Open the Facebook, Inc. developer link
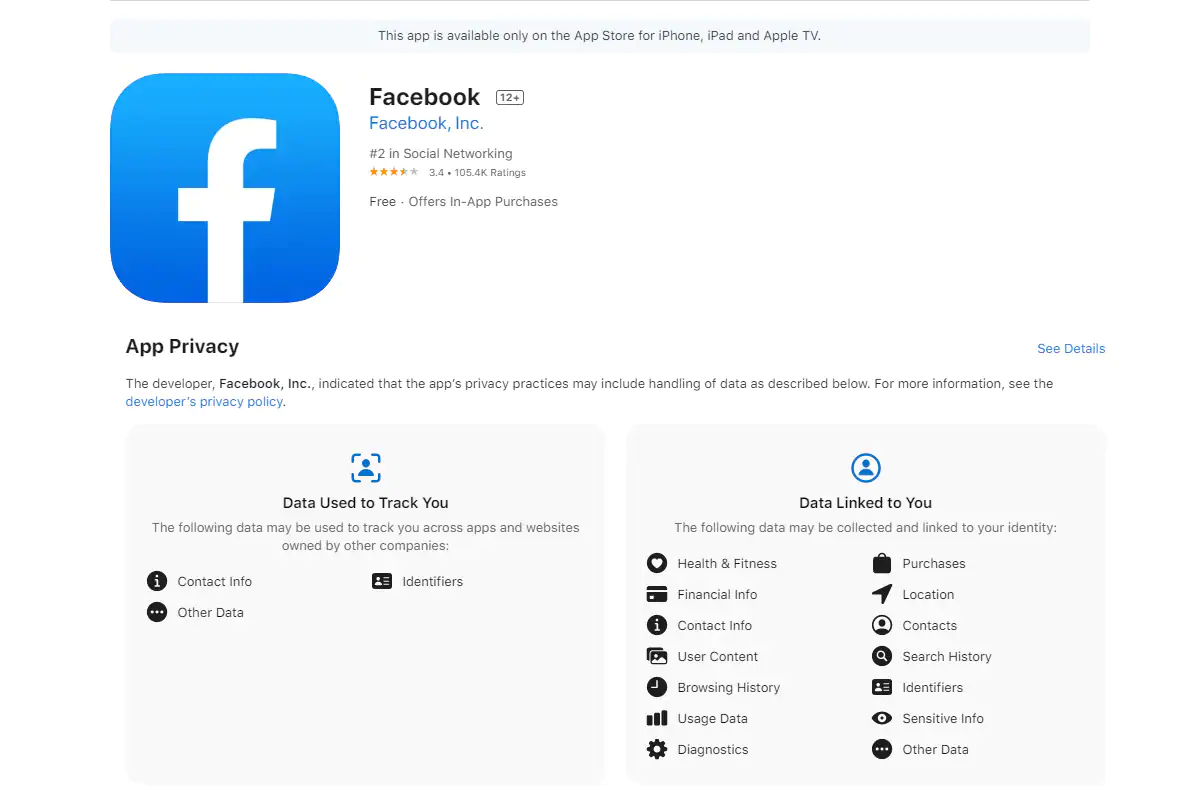Image resolution: width=1200 pixels, height=800 pixels. [426, 123]
